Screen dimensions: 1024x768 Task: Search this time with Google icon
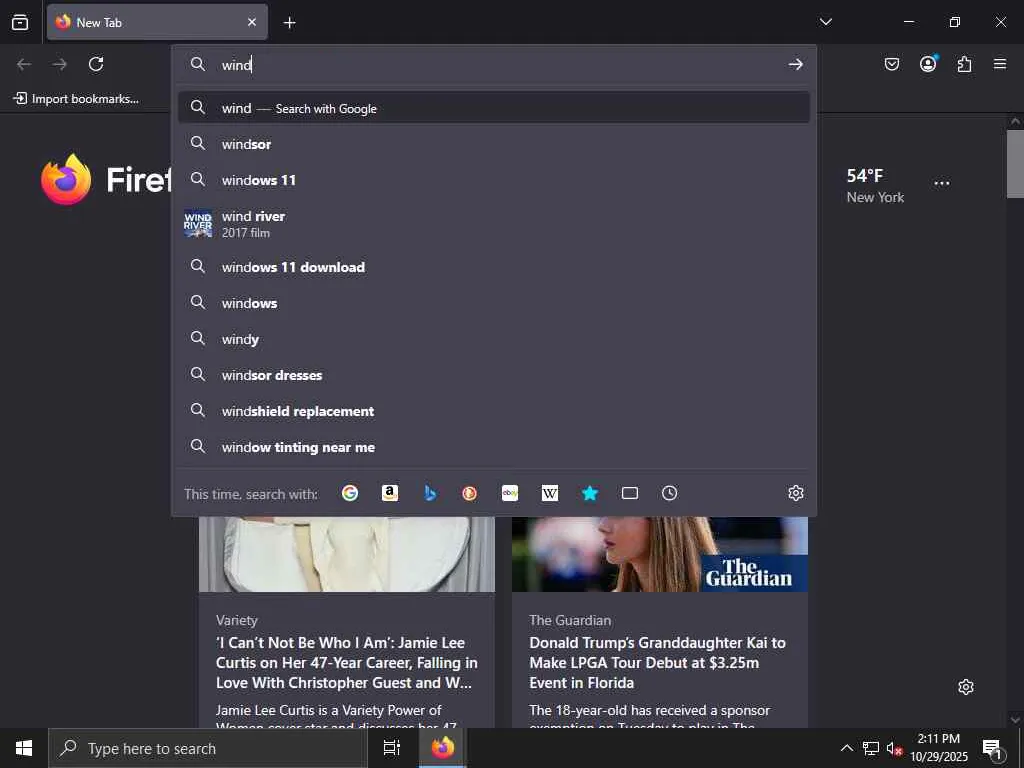(350, 493)
